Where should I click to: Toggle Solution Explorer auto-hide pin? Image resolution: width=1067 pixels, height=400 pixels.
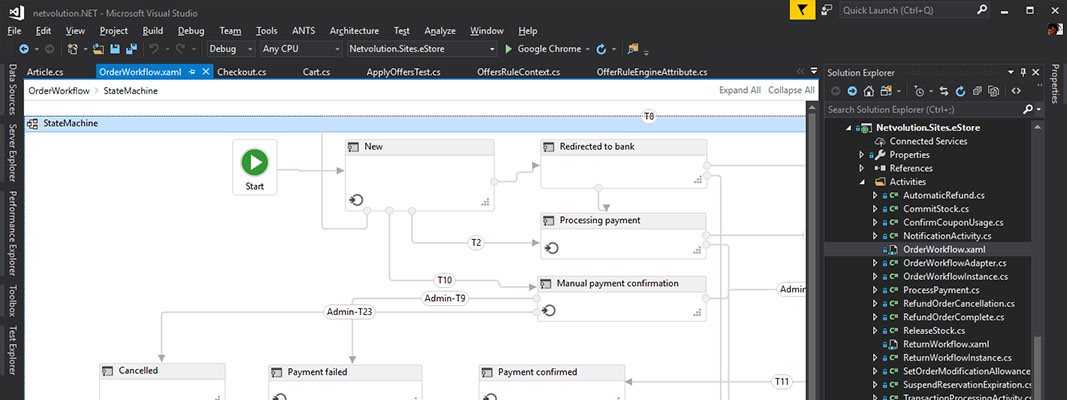tap(1023, 72)
